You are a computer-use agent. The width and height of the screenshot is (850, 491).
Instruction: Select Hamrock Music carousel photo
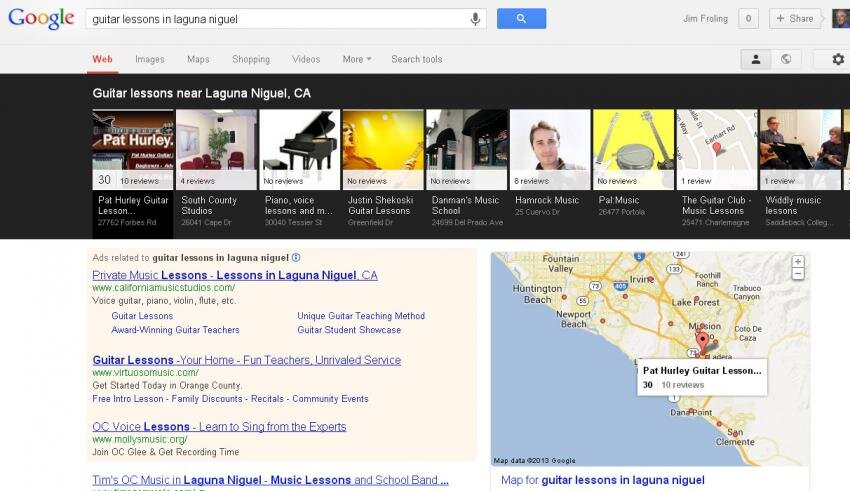pyautogui.click(x=550, y=149)
